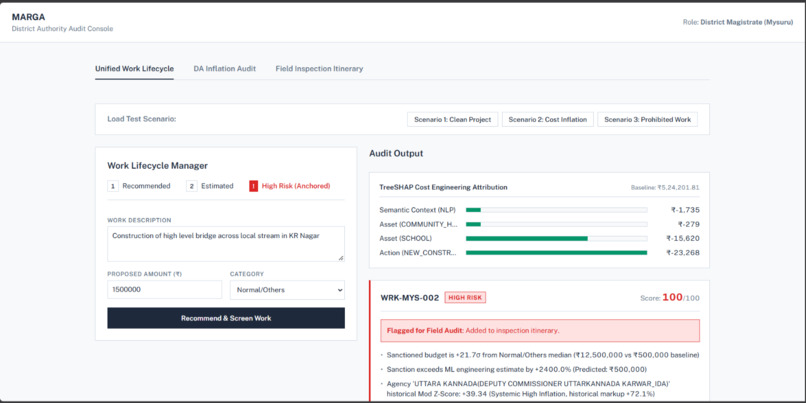
Task: Click the Load Test Scenario label
Action: pyautogui.click(x=141, y=119)
